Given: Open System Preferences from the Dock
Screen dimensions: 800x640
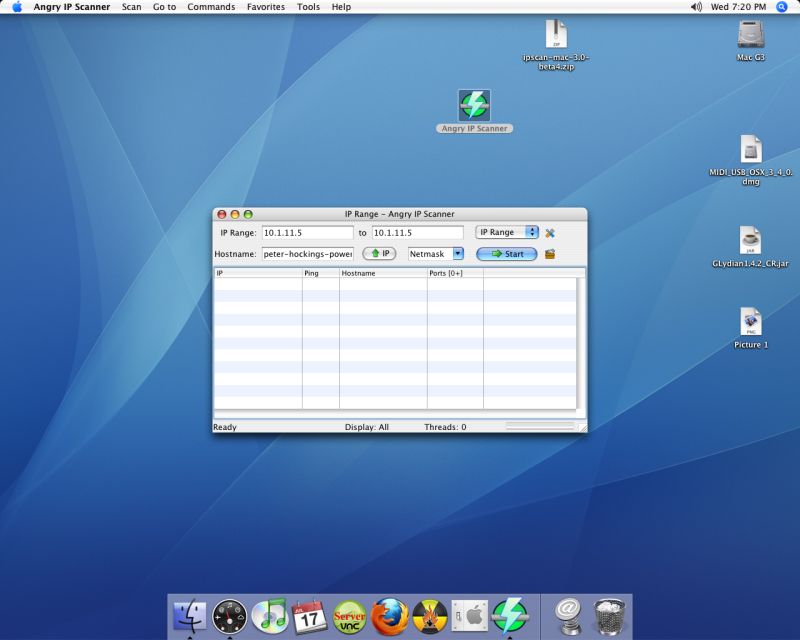Looking at the screenshot, I should (469, 617).
